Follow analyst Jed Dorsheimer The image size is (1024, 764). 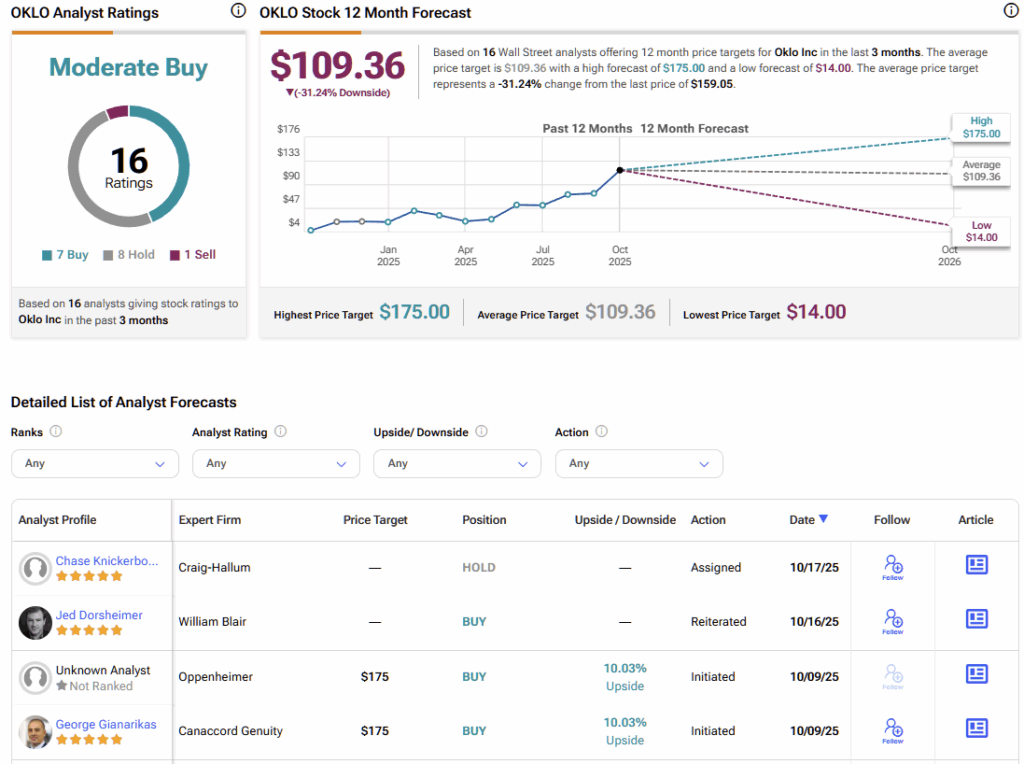coord(892,621)
